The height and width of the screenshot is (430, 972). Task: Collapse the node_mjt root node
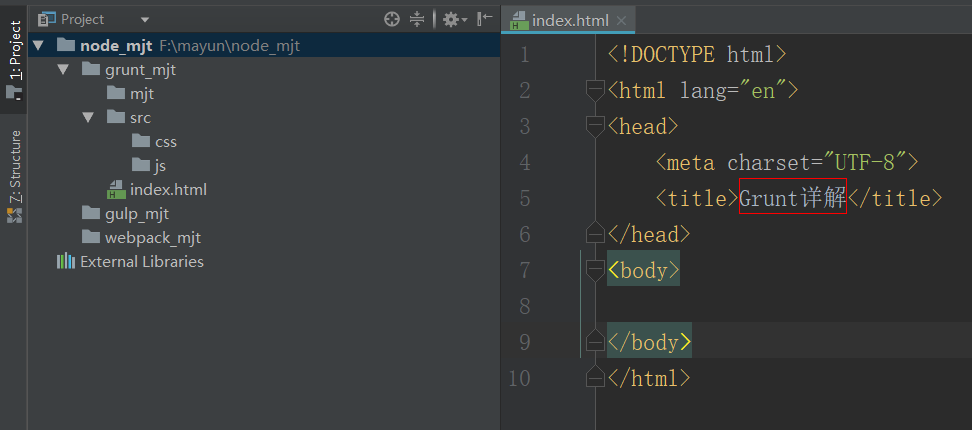point(39,46)
